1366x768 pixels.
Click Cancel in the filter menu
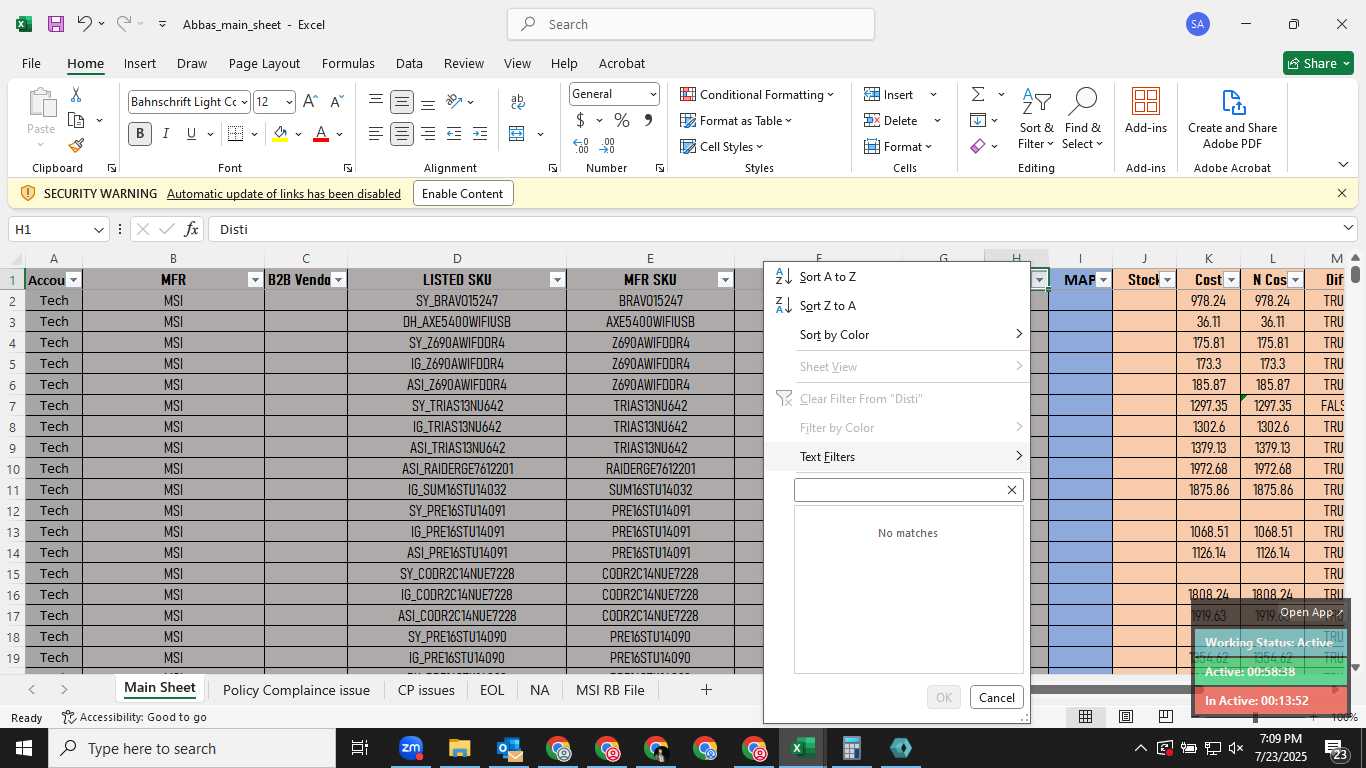pyautogui.click(x=996, y=697)
